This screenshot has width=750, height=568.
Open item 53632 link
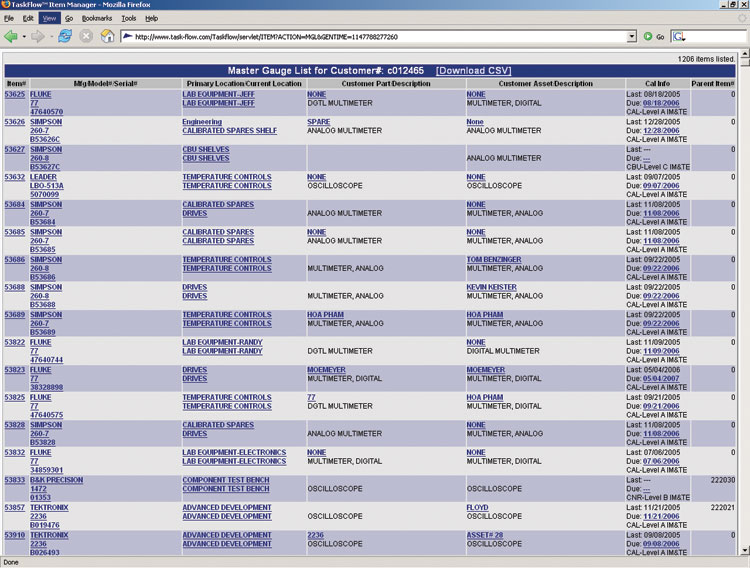[14, 177]
